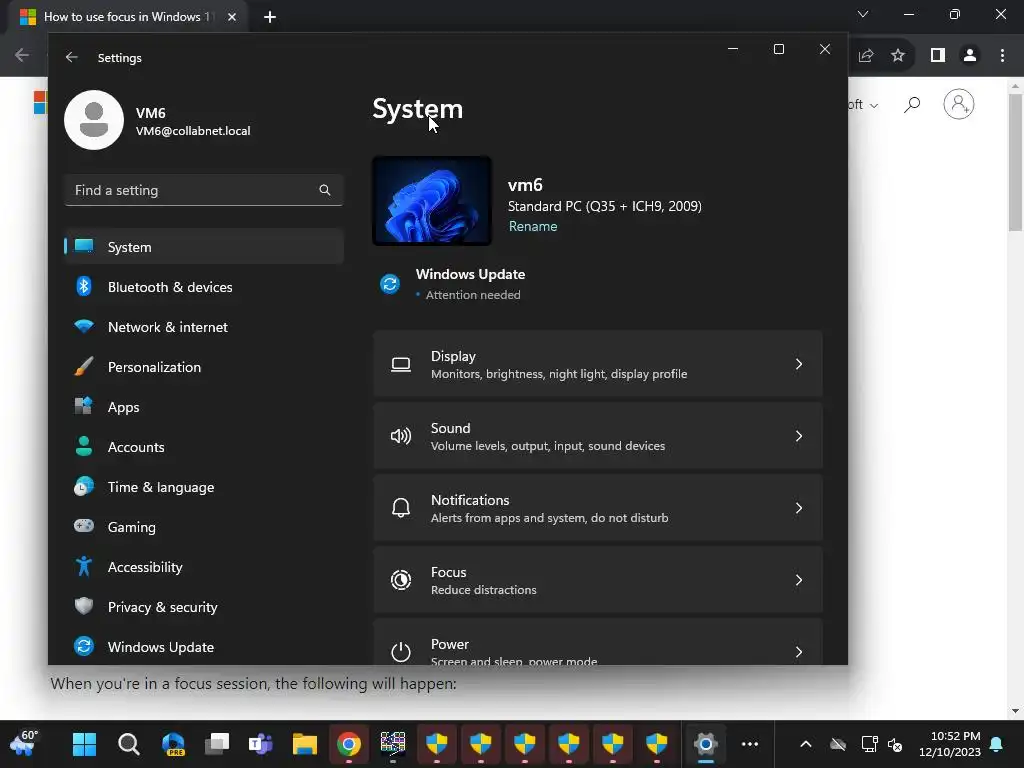
Task: Expand Display using its chevron arrow
Action: click(799, 364)
